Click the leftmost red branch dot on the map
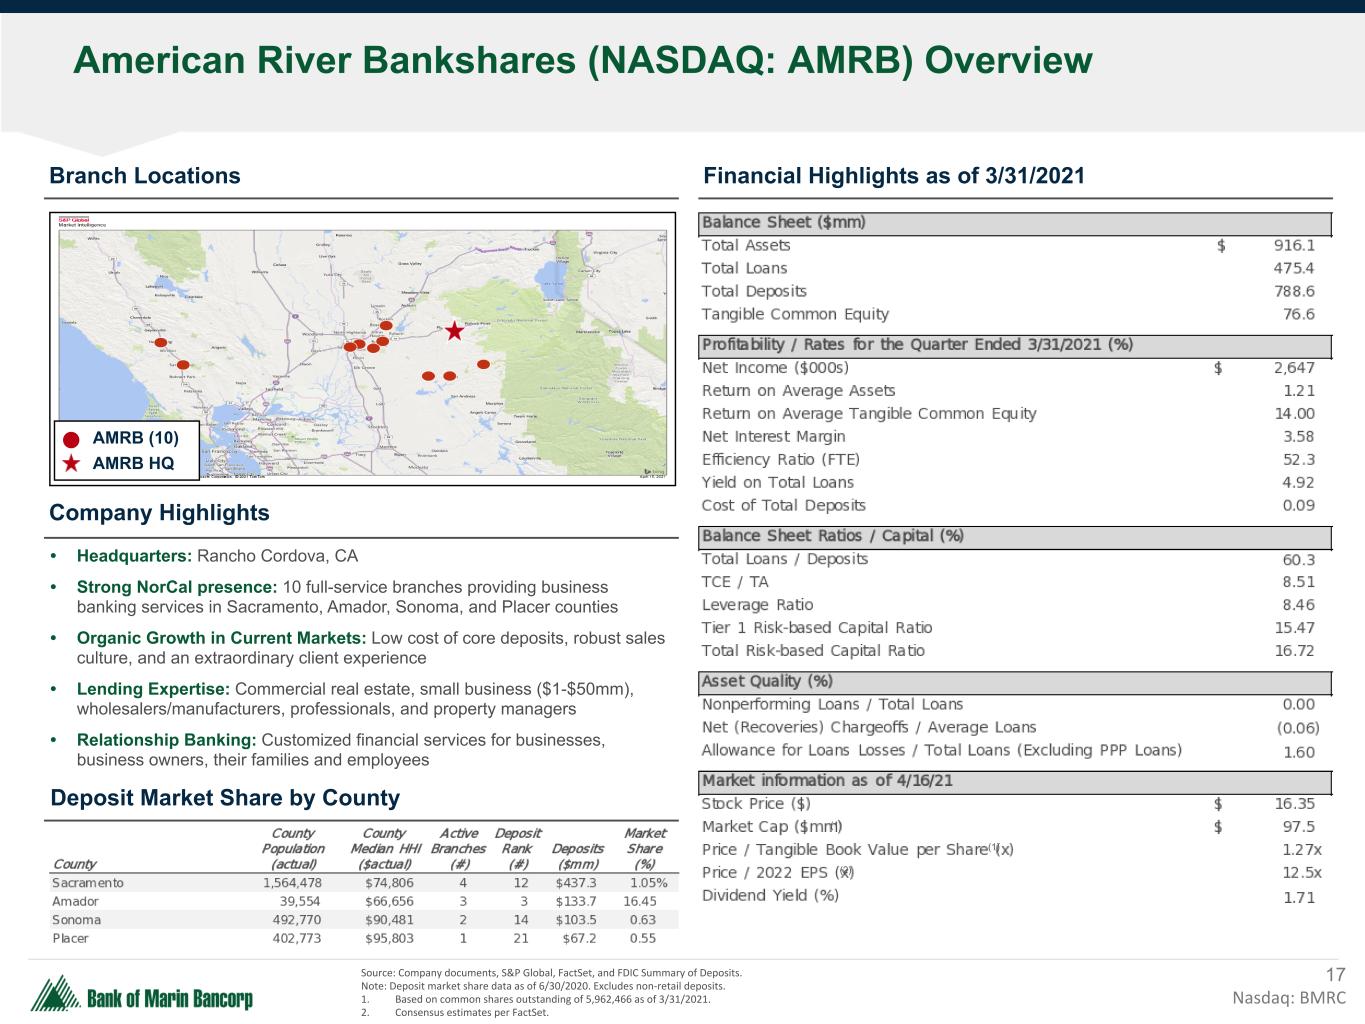The height and width of the screenshot is (1024, 1365). pos(159,341)
